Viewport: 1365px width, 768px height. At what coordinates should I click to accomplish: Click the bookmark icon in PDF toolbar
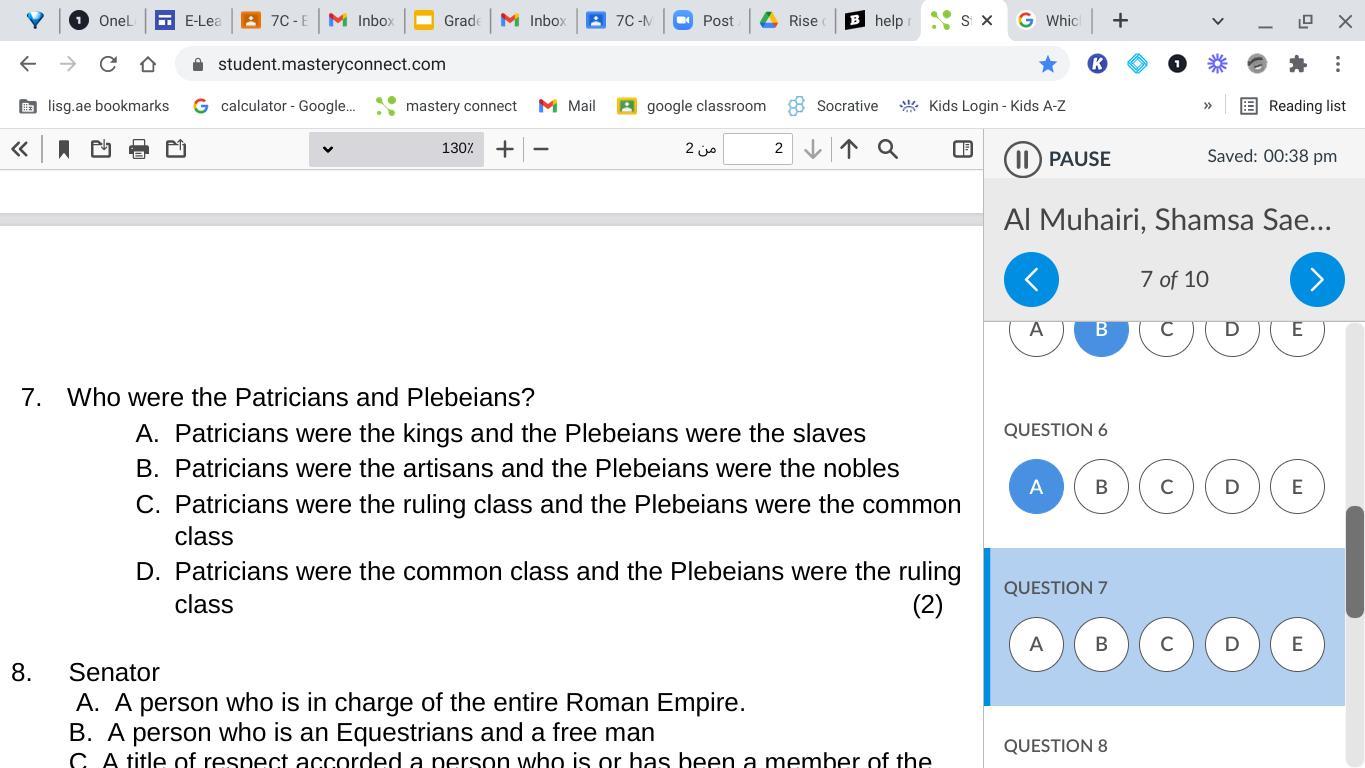(64, 149)
